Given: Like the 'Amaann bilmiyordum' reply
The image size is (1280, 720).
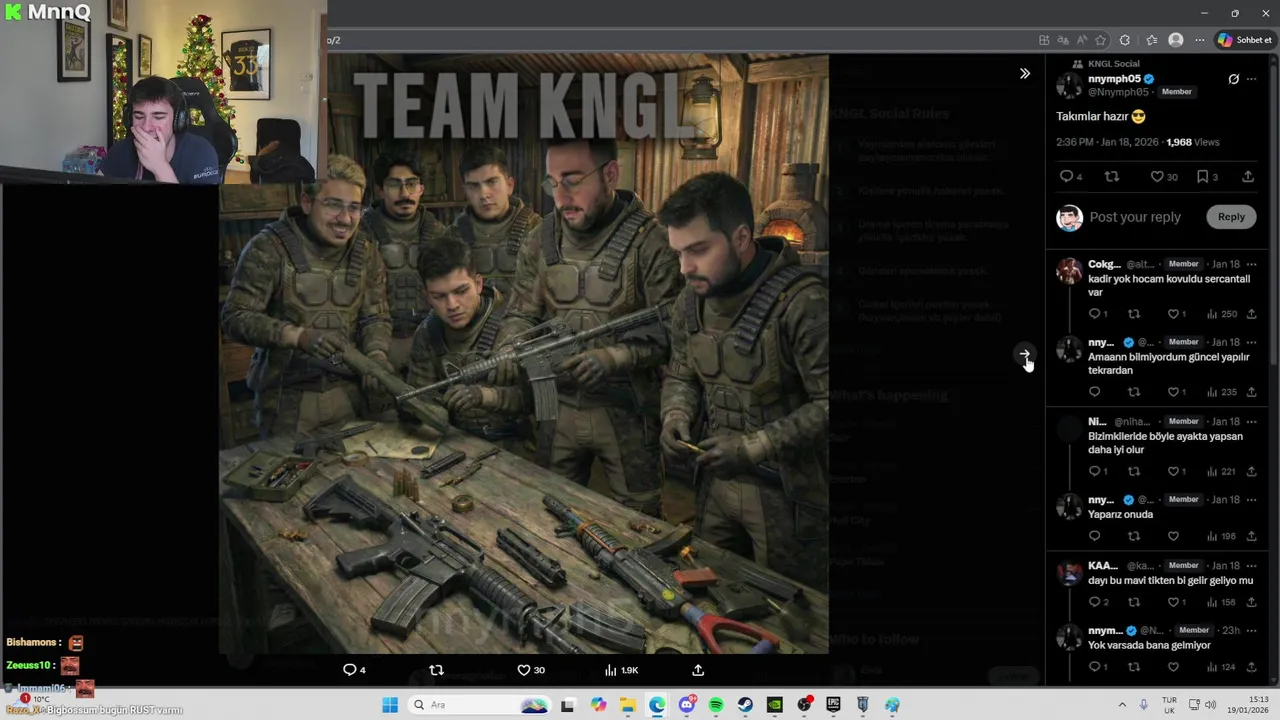Looking at the screenshot, I should point(1173,392).
